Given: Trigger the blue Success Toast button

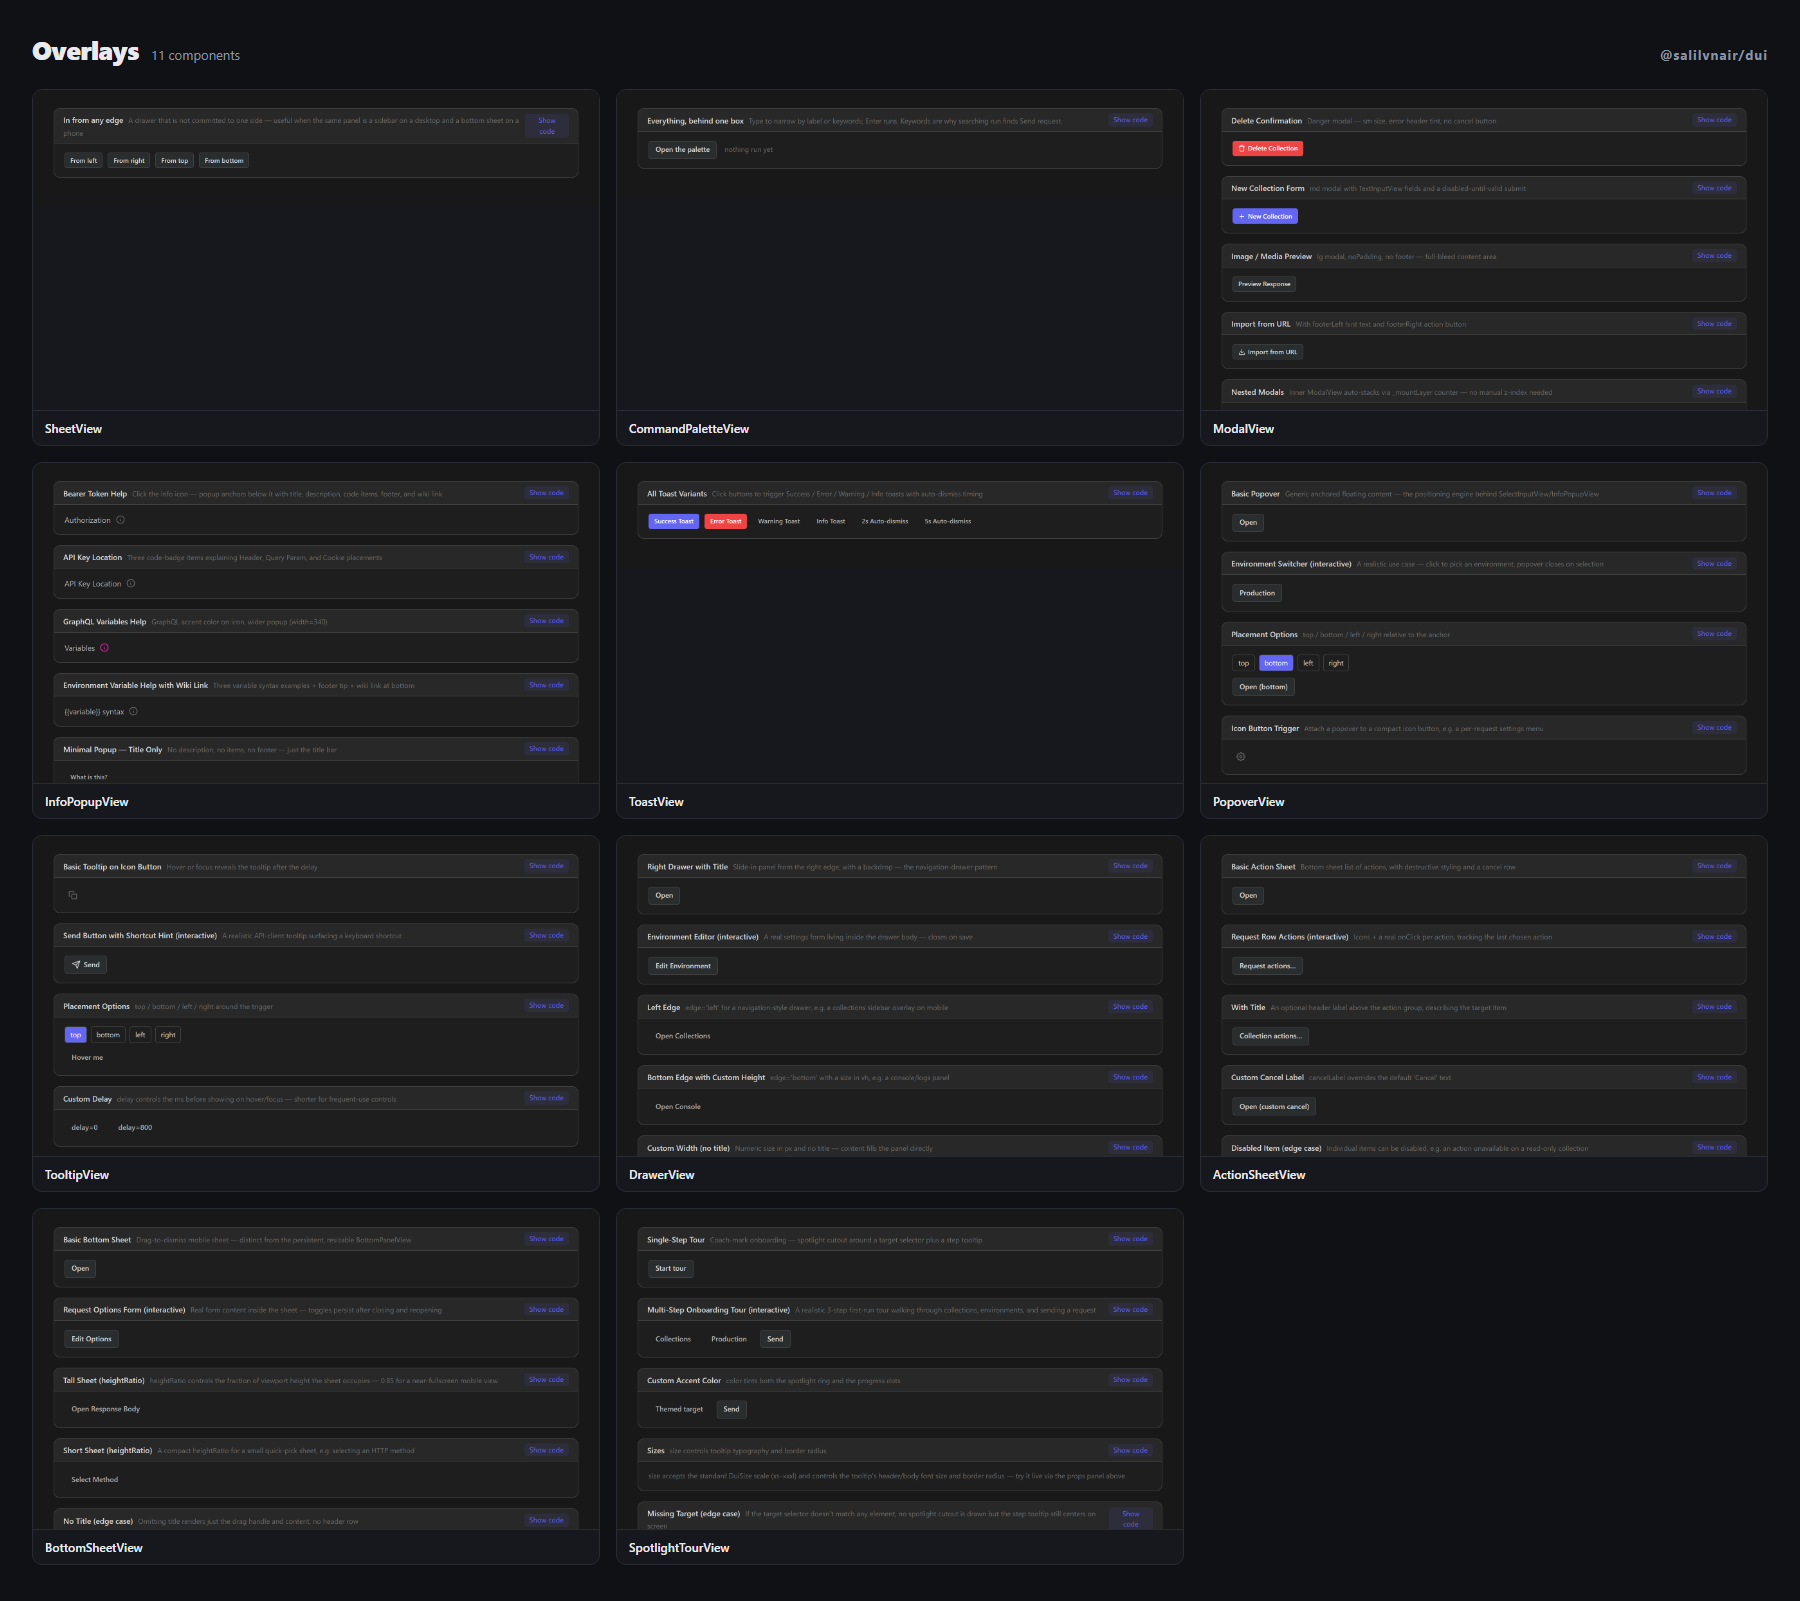Looking at the screenshot, I should pos(674,522).
